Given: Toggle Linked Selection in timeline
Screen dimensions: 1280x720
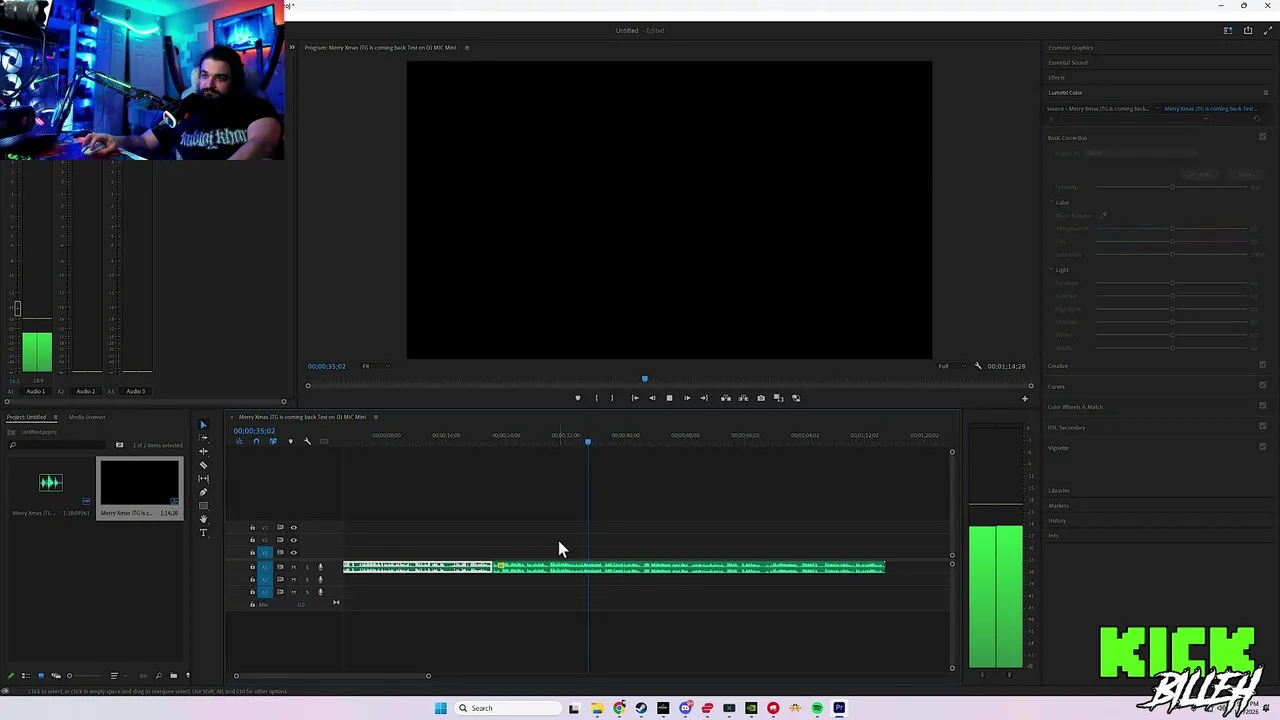Looking at the screenshot, I should [x=273, y=441].
